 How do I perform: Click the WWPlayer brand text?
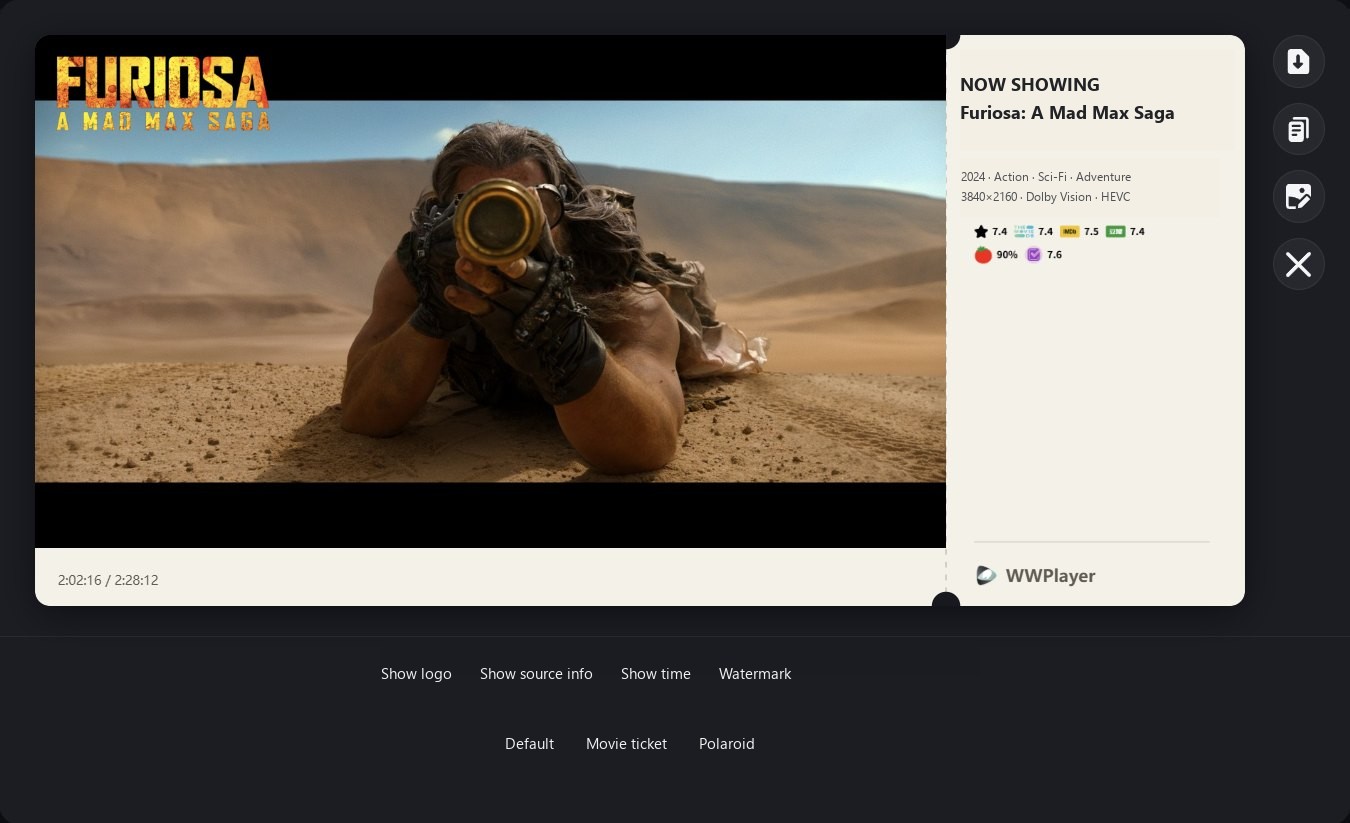[1051, 576]
